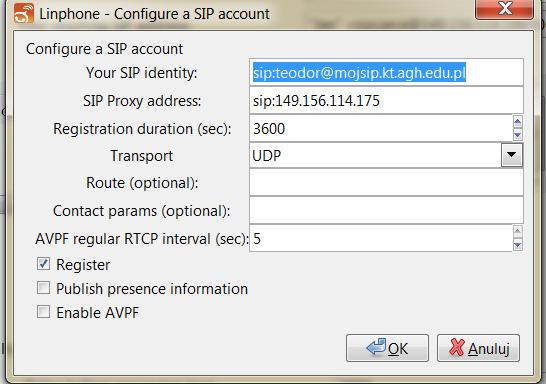Click the Registration duration value field

pos(381,128)
